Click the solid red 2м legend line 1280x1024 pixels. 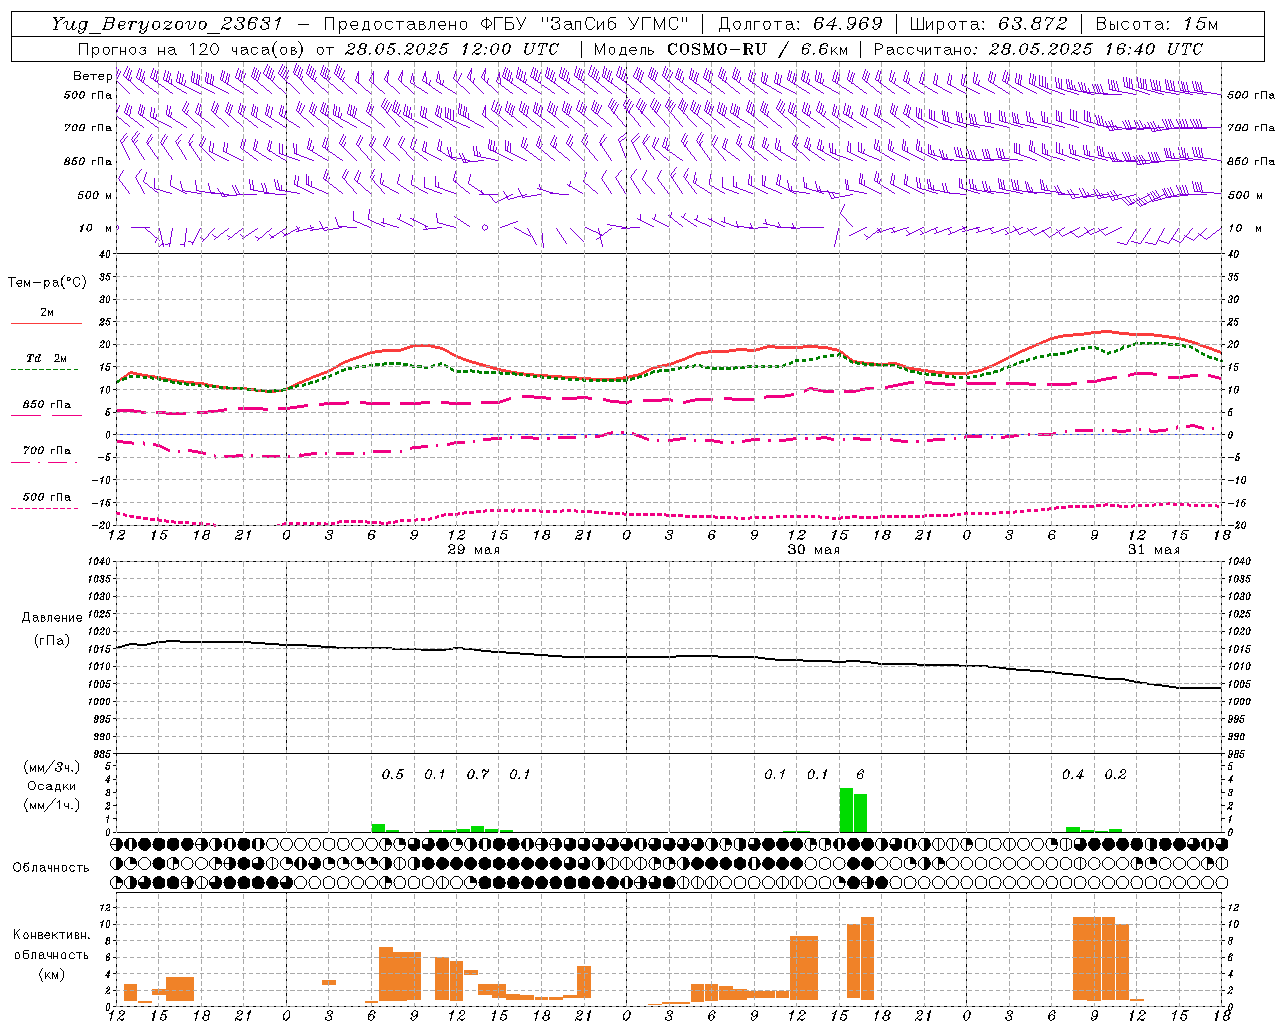tap(46, 323)
